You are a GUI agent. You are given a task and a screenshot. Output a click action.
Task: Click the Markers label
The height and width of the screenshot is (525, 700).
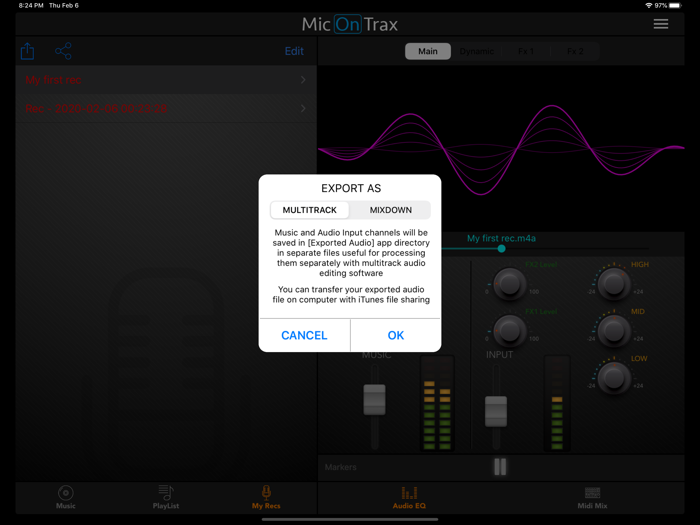(341, 467)
